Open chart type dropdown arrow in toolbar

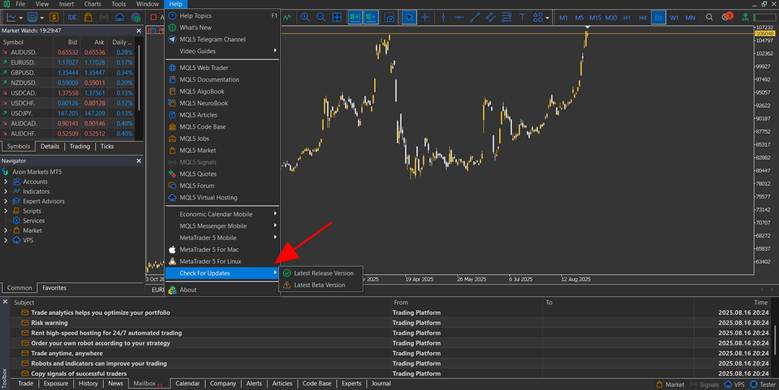coord(21,18)
